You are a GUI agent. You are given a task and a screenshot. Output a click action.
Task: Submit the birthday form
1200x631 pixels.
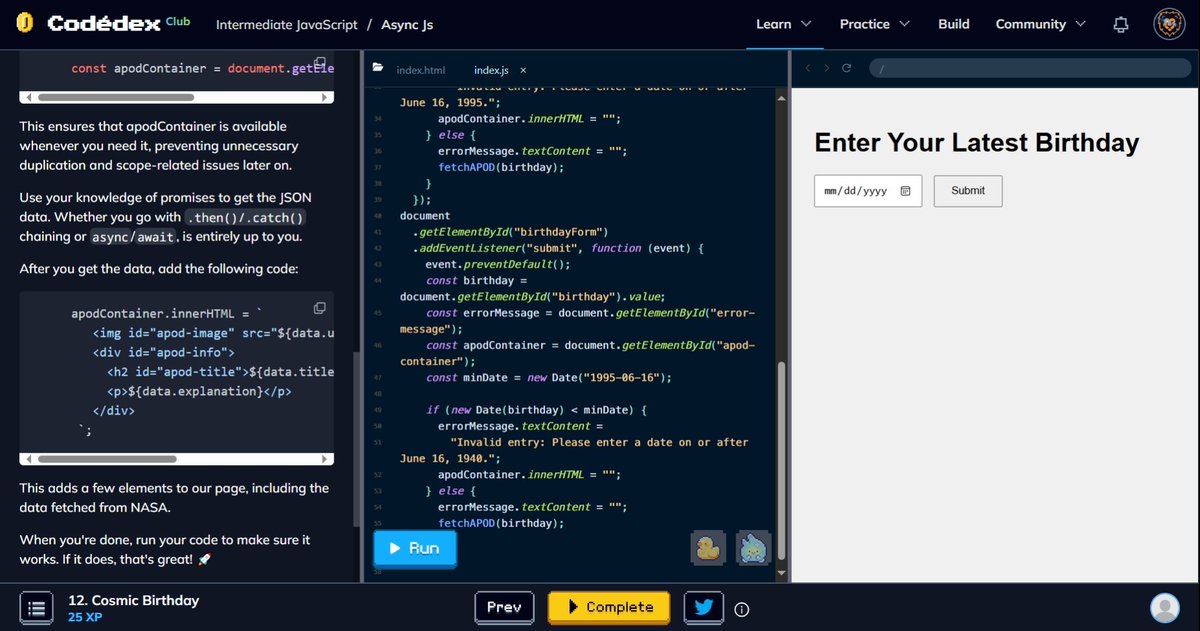point(968,191)
